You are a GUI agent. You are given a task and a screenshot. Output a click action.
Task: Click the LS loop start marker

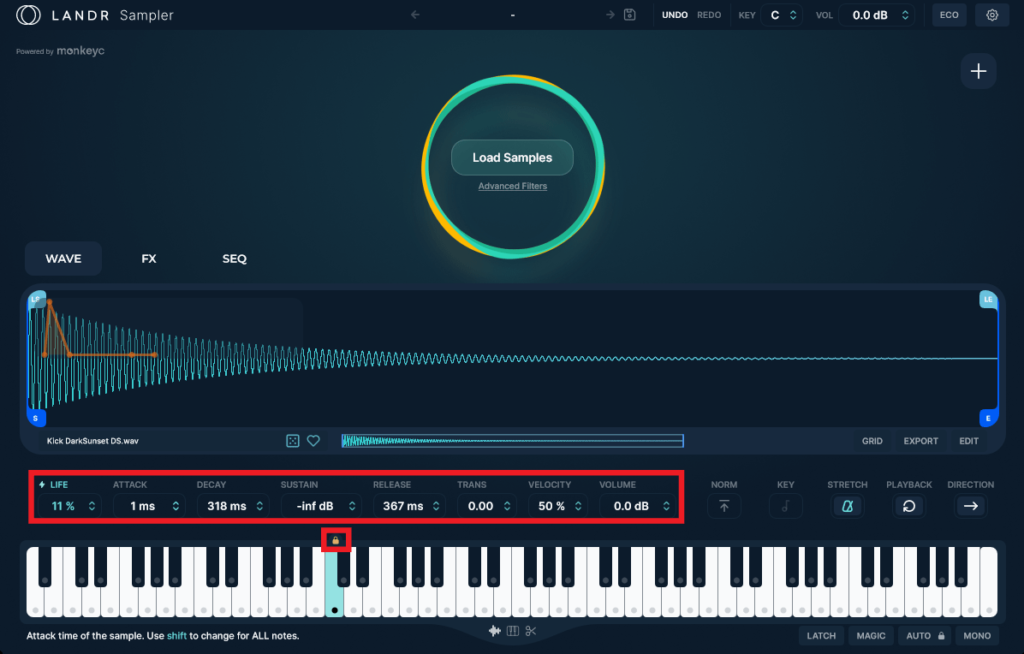pyautogui.click(x=36, y=299)
